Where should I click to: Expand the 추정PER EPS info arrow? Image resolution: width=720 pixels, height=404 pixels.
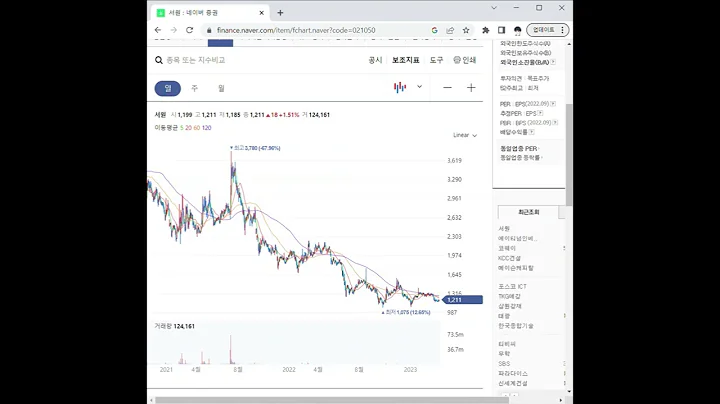540,113
